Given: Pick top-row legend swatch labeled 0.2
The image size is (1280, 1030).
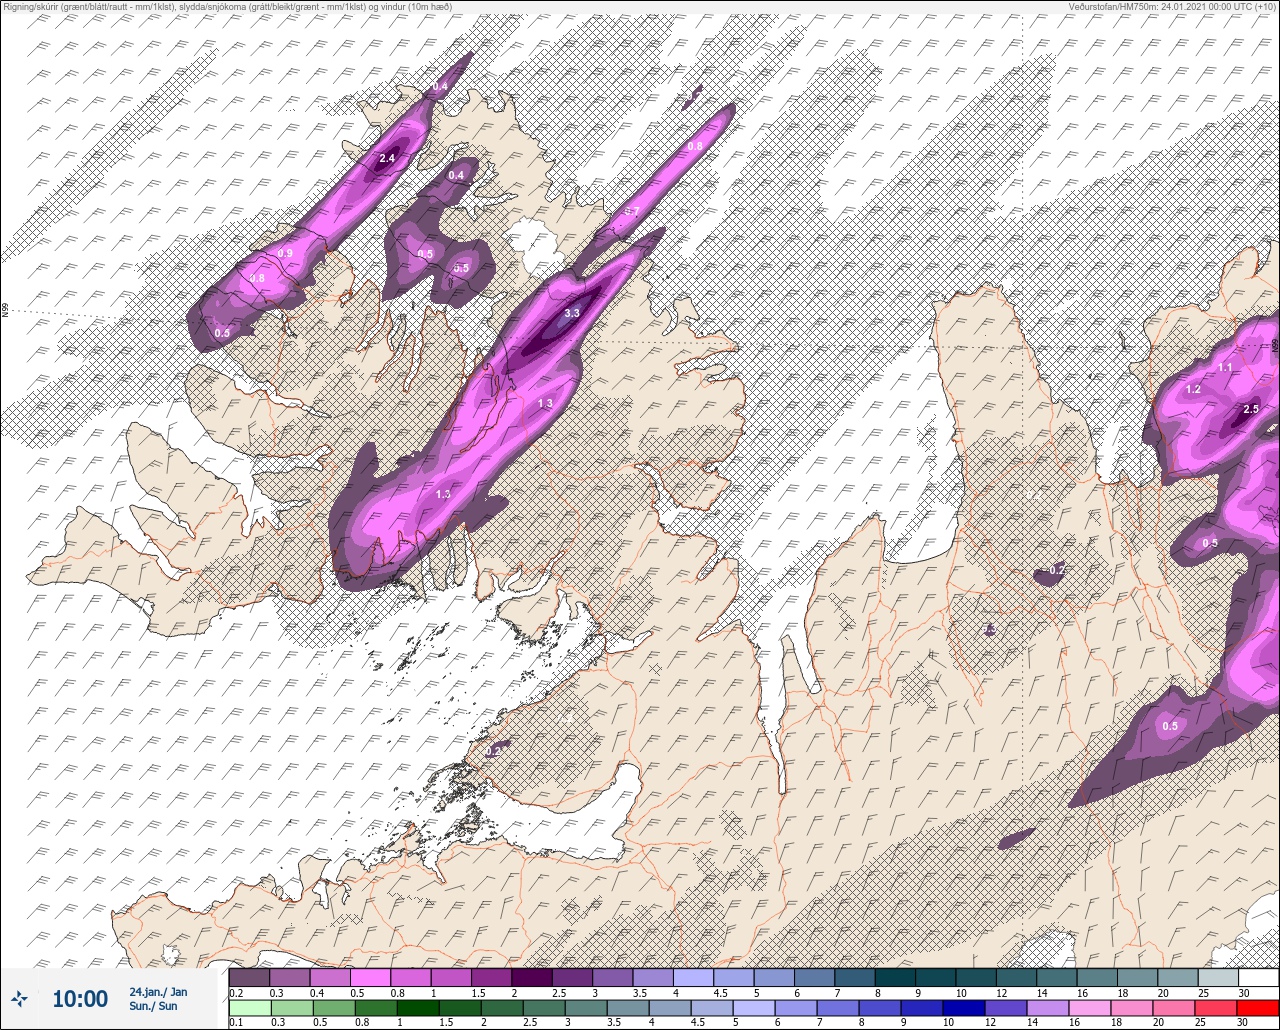Looking at the screenshot, I should (x=249, y=977).
